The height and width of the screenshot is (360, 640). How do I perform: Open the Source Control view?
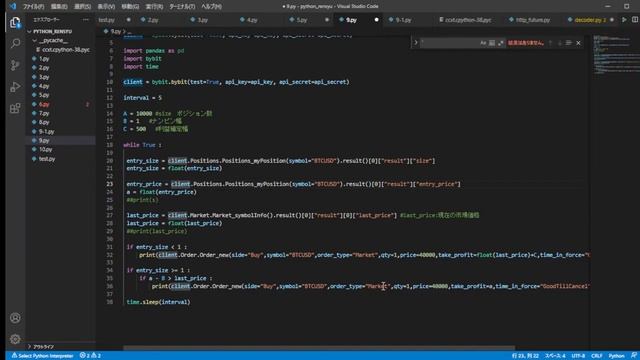coord(15,65)
